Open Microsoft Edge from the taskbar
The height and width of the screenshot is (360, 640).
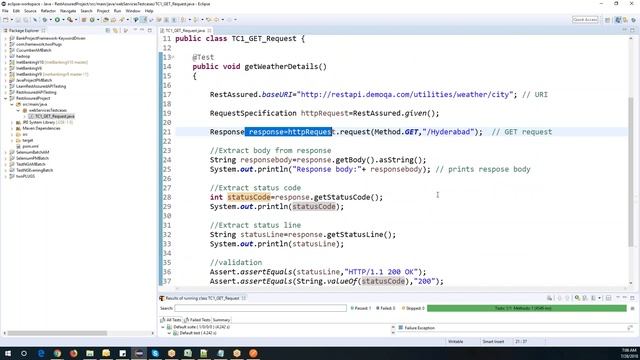click(x=41, y=353)
